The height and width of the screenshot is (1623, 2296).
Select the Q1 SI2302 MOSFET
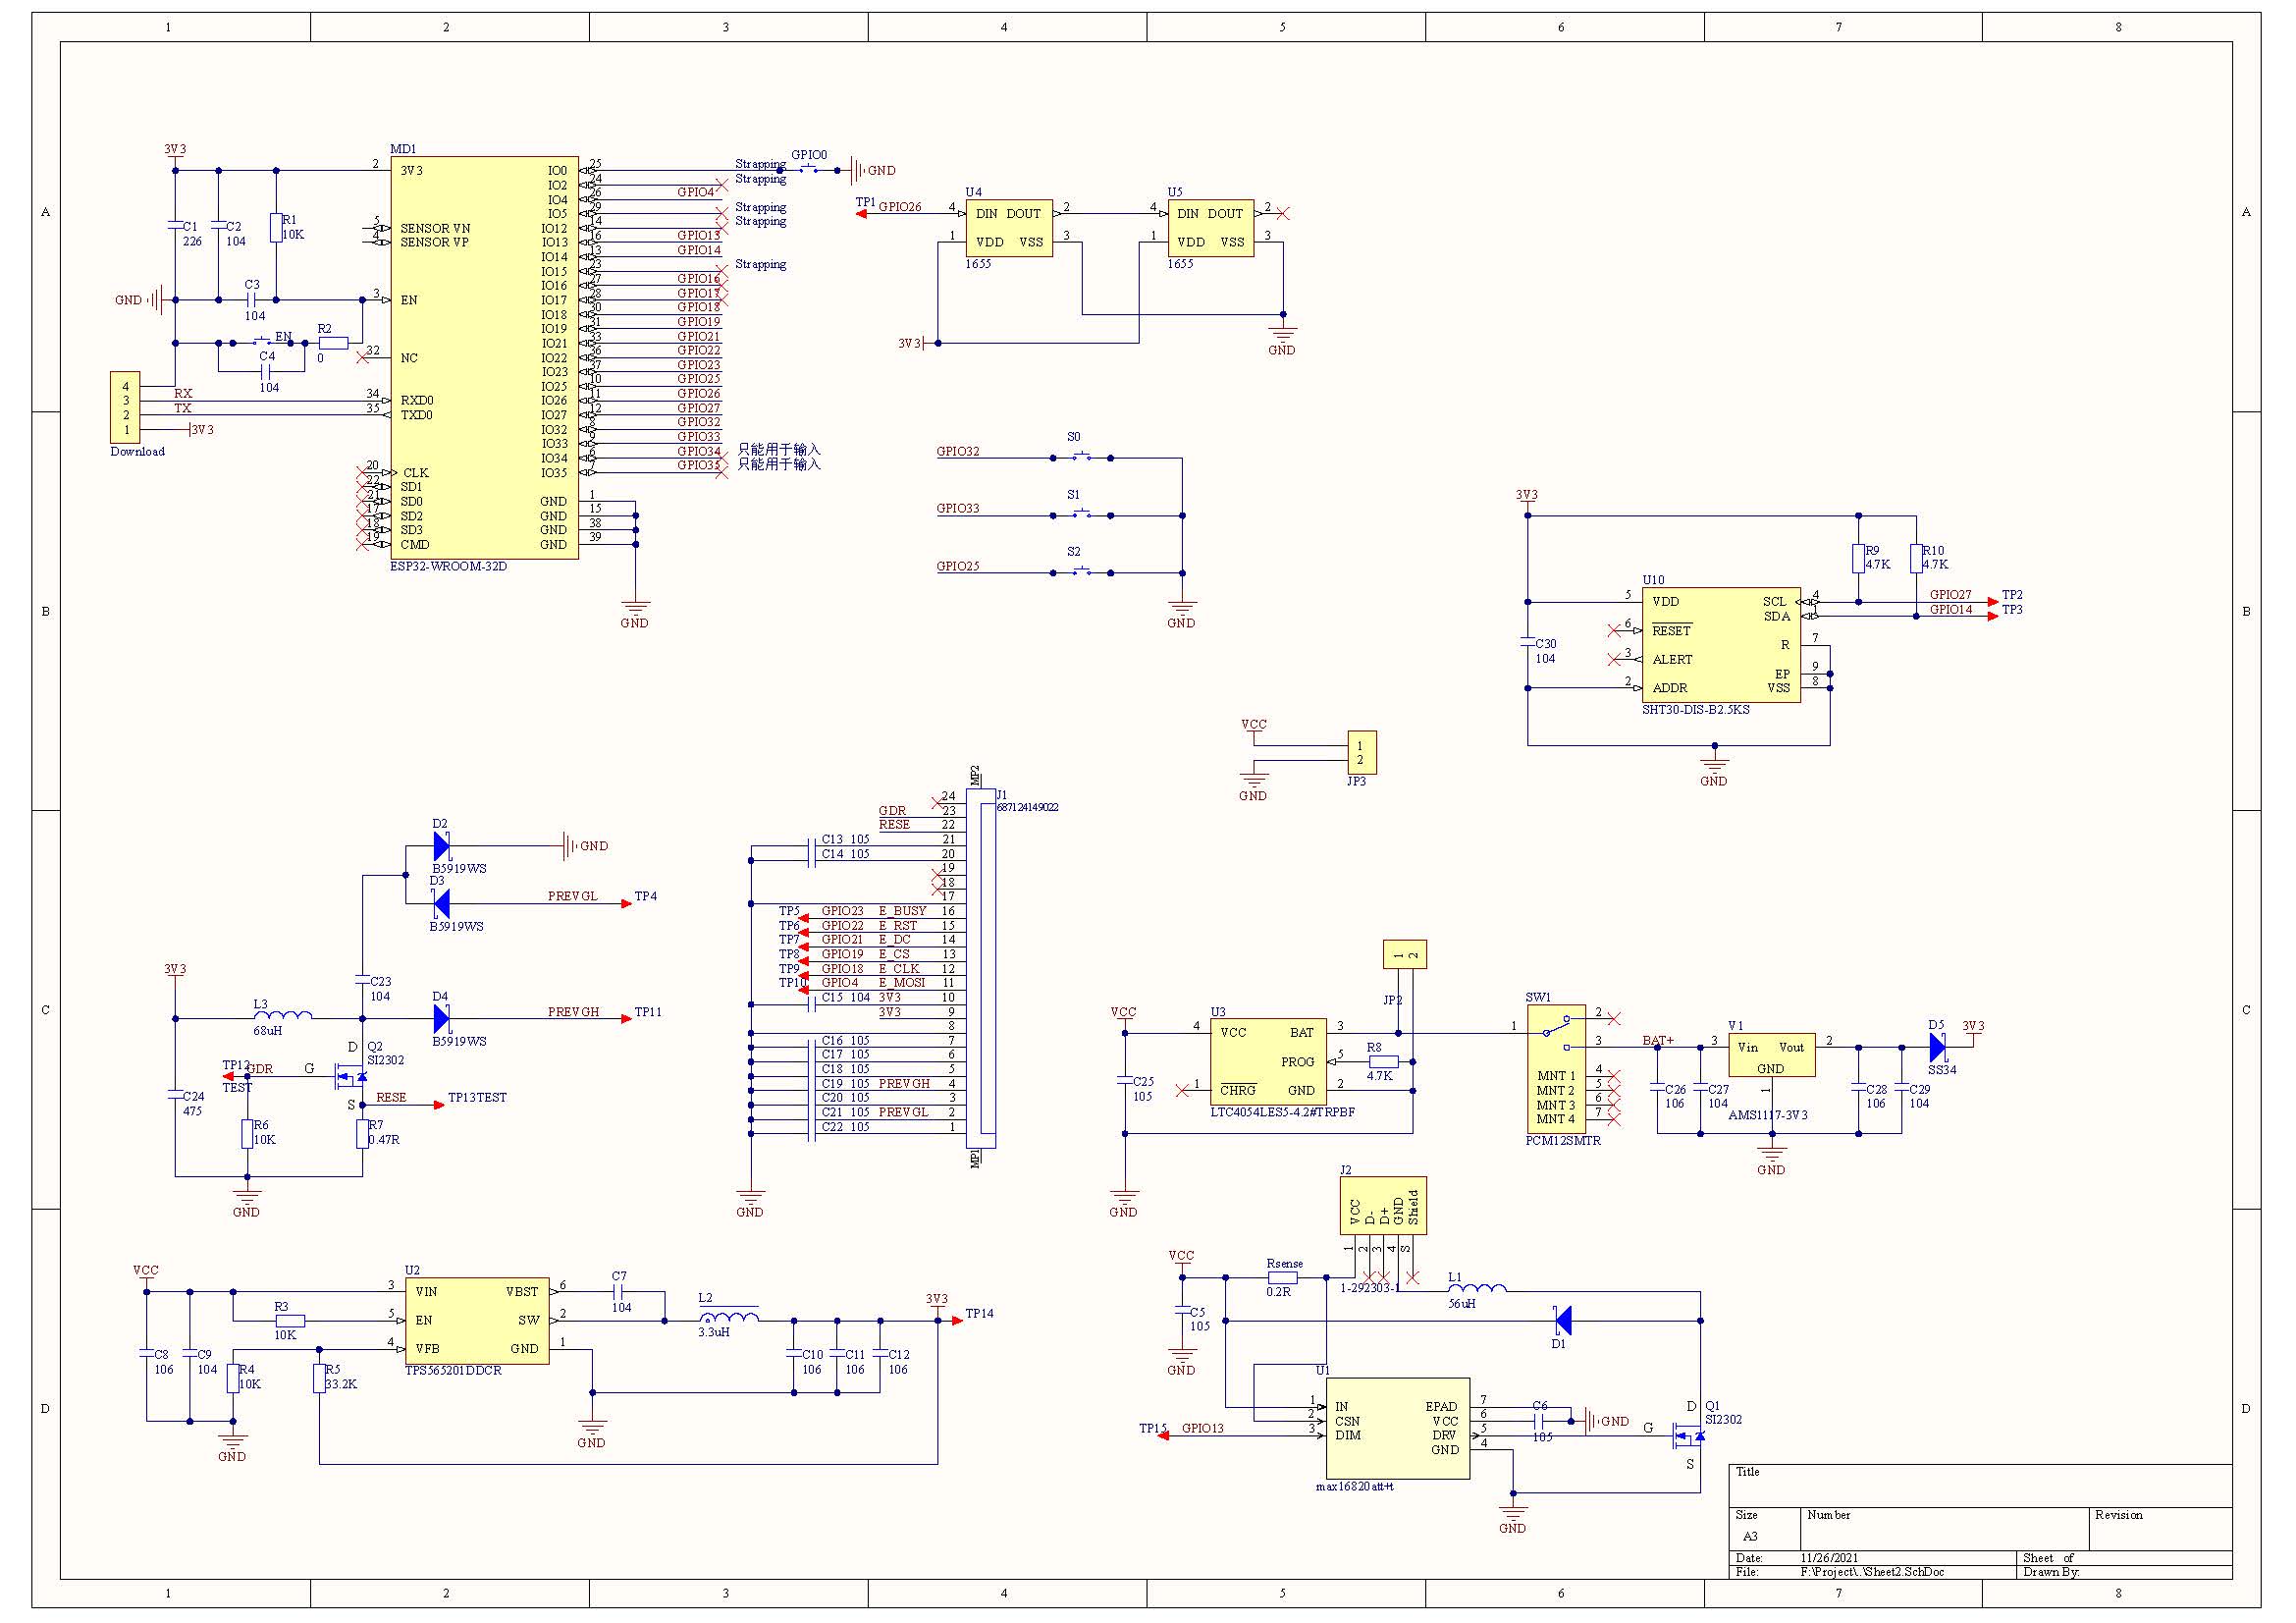[1688, 1436]
